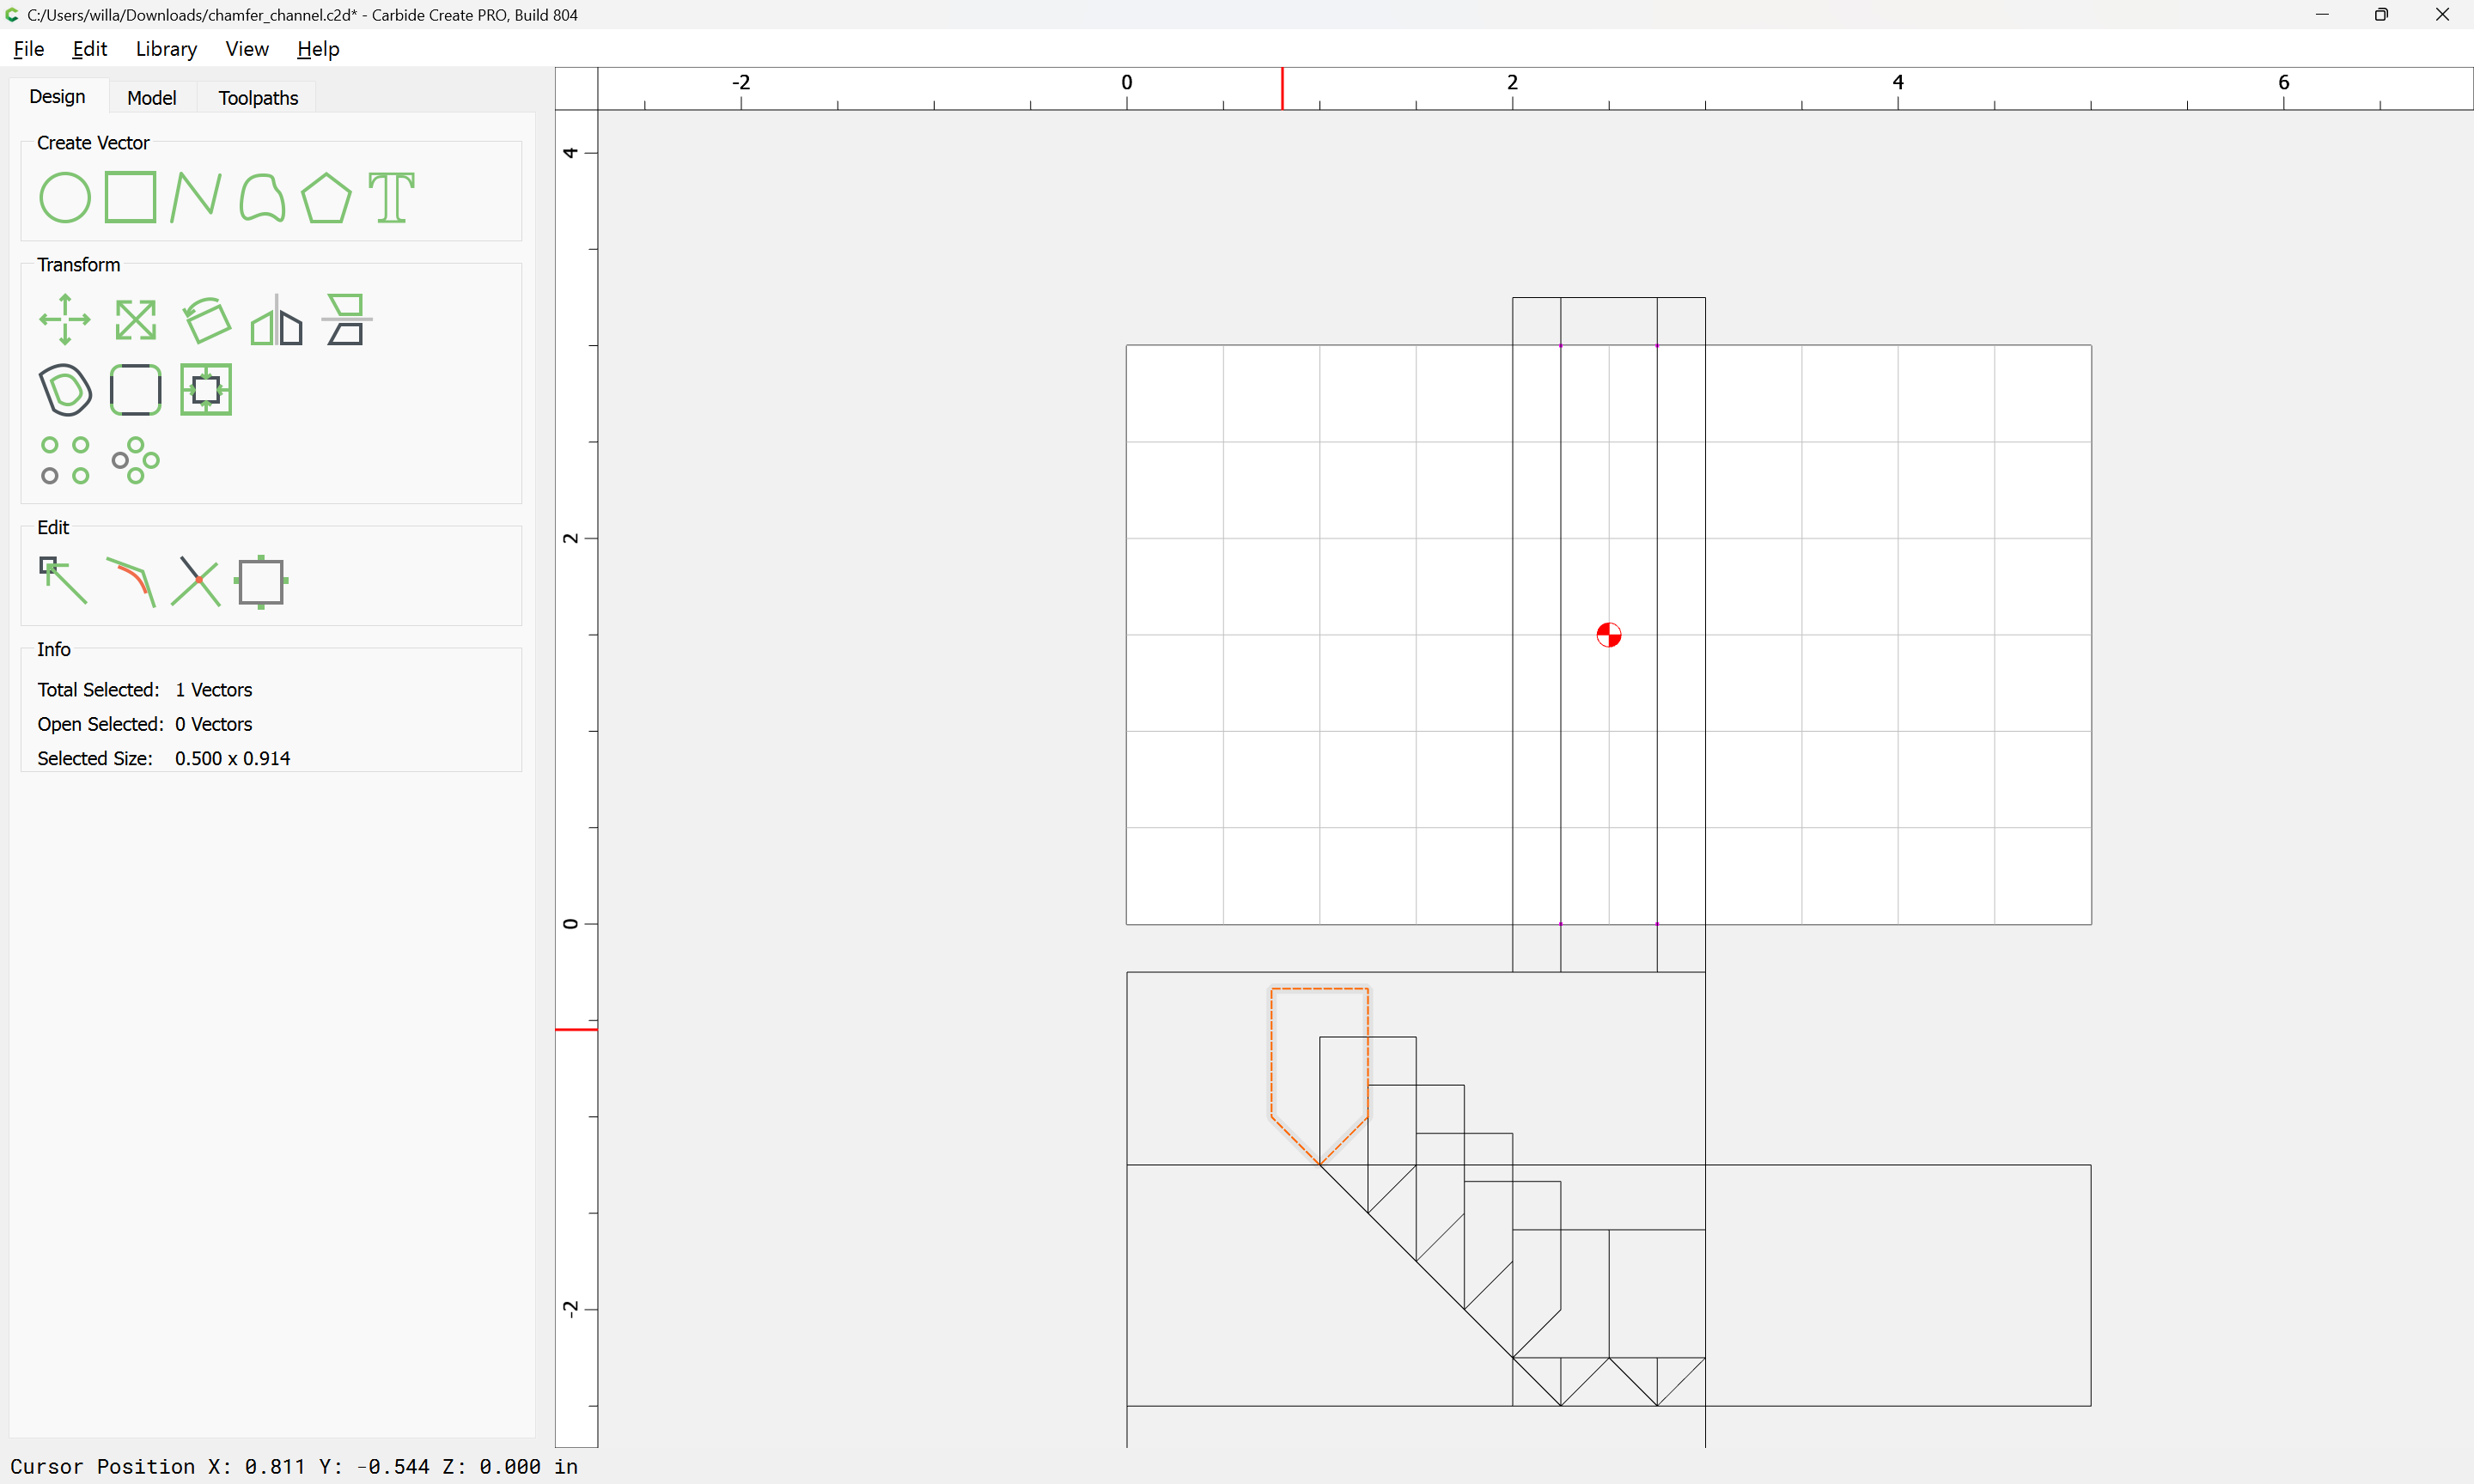Click the Offset Path tool
This screenshot has height=1484, width=2474.
click(64, 390)
